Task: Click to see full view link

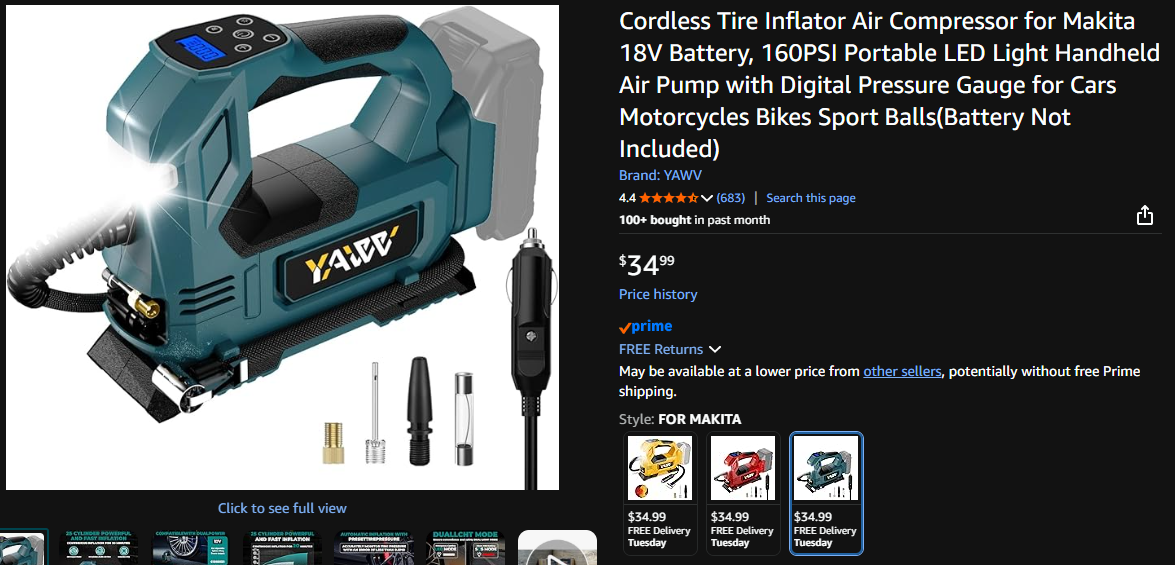Action: pos(282,509)
